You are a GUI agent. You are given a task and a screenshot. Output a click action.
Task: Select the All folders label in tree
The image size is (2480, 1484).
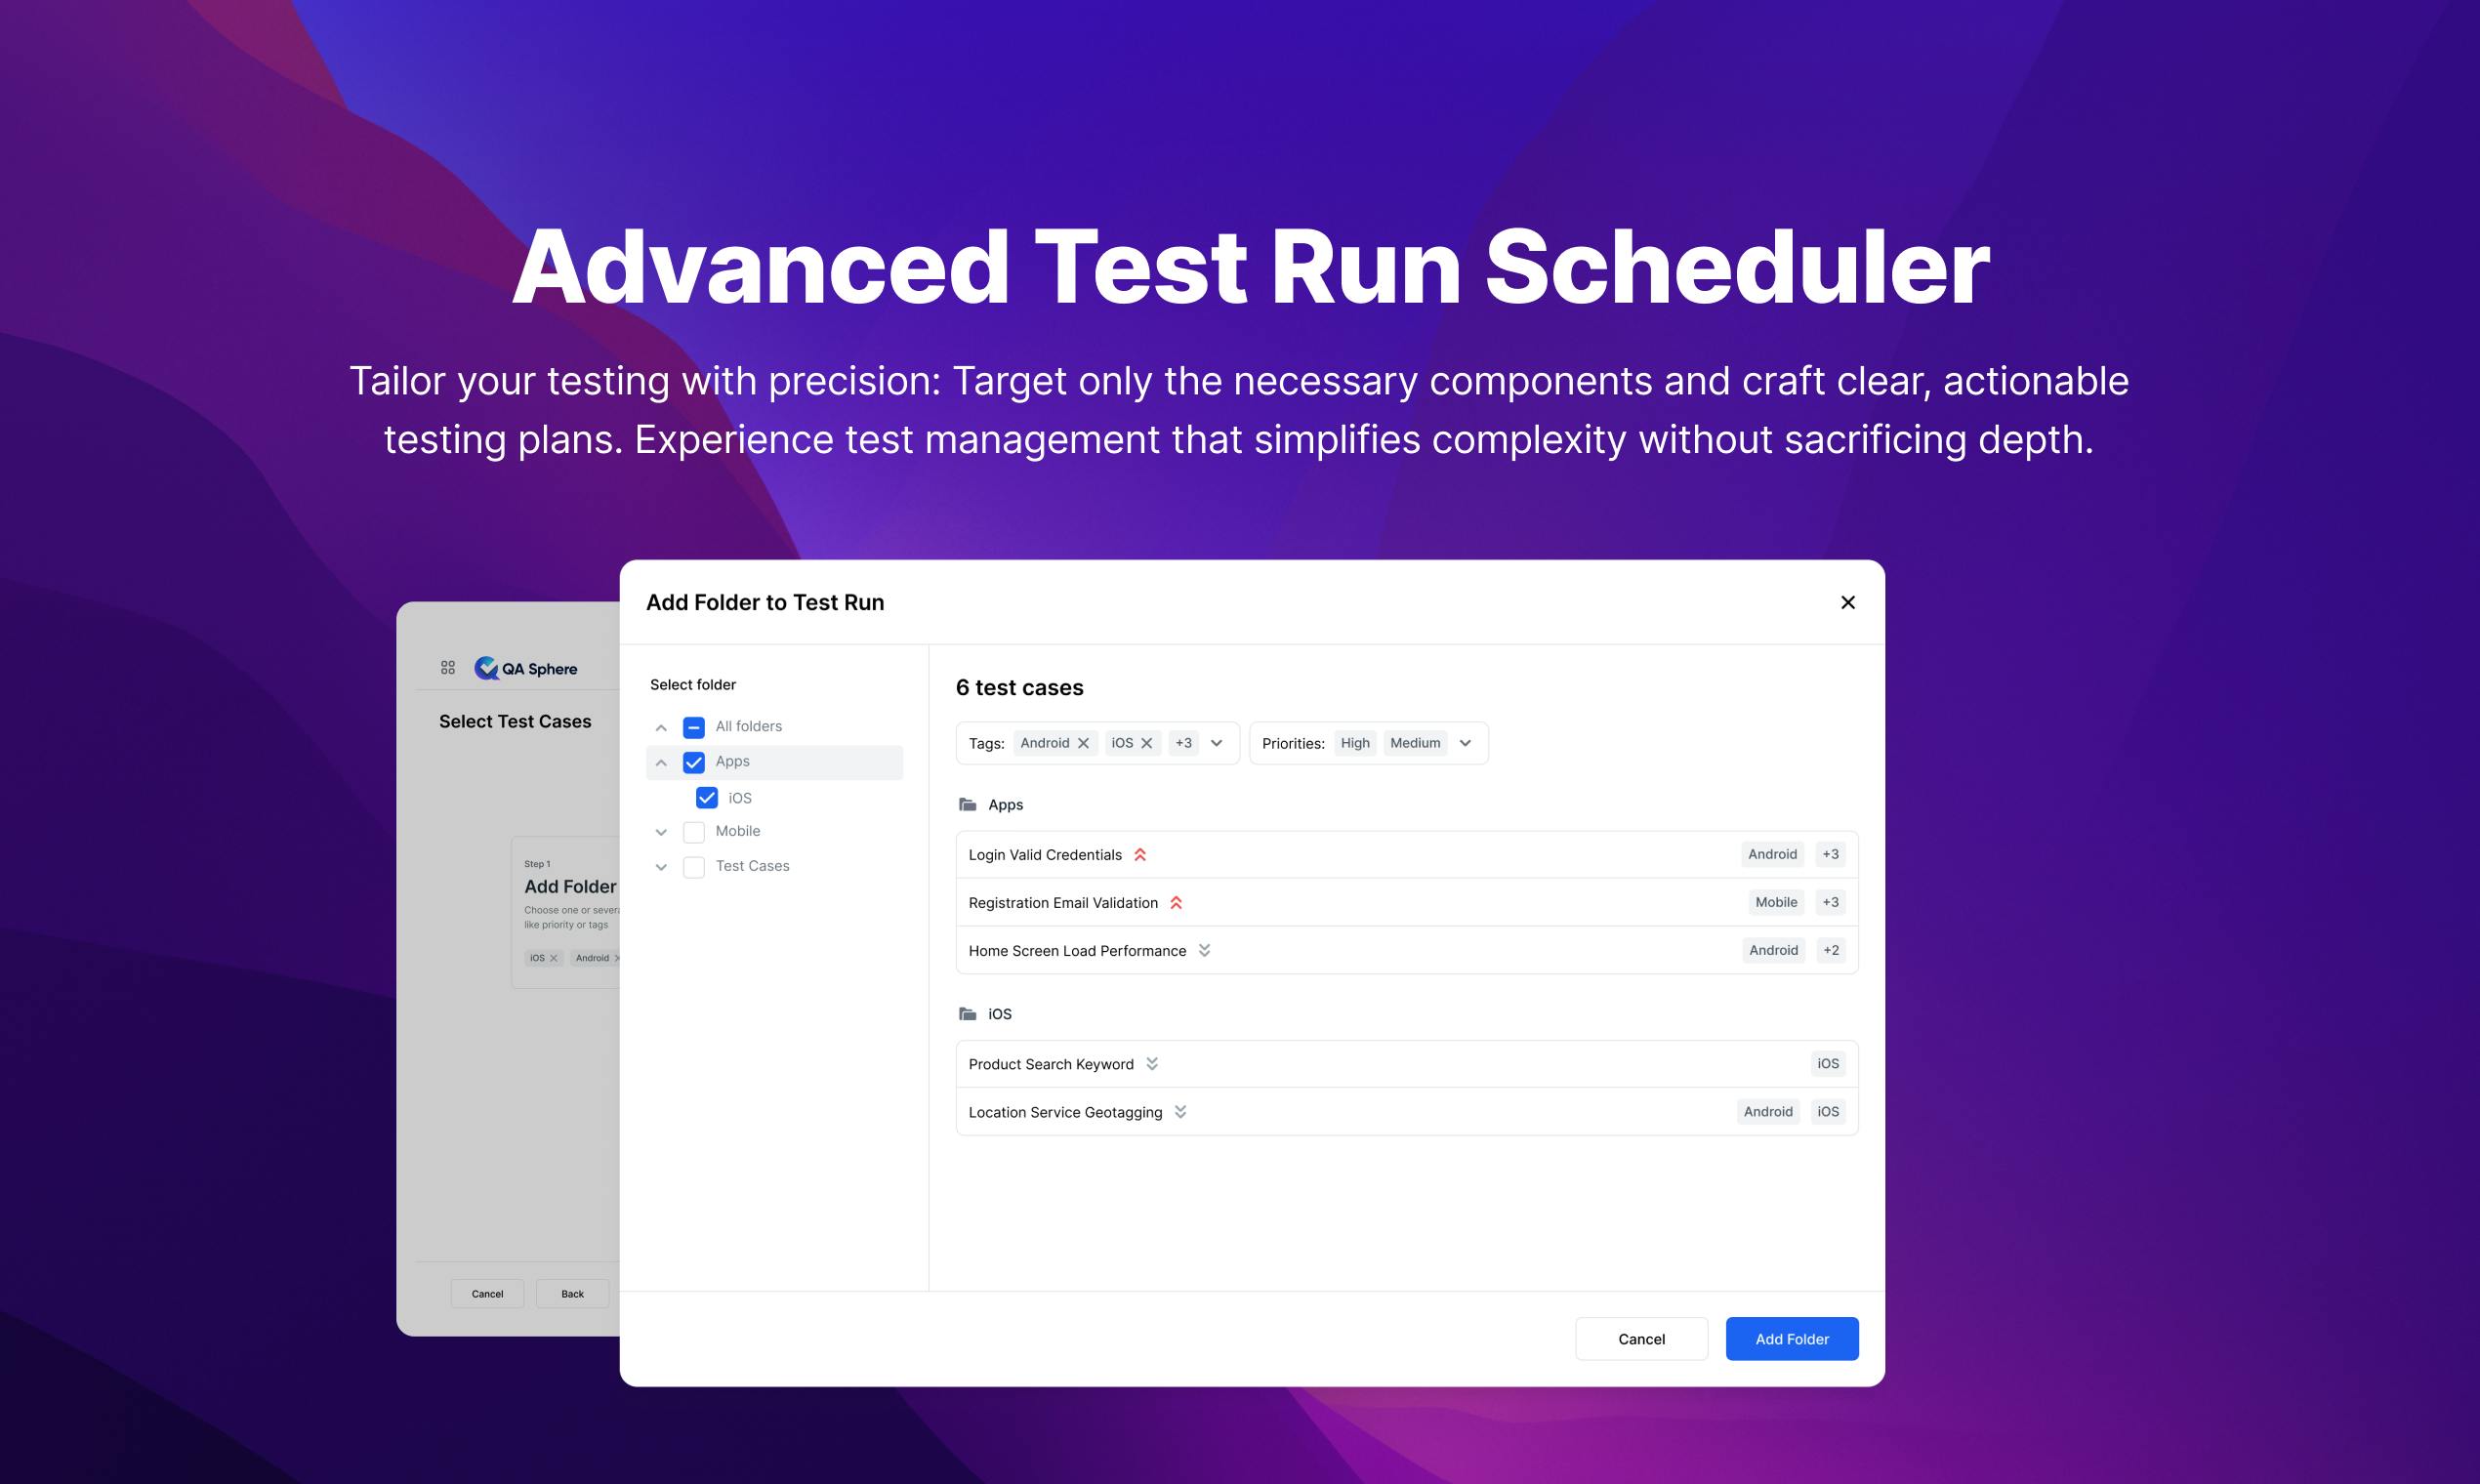click(x=748, y=726)
